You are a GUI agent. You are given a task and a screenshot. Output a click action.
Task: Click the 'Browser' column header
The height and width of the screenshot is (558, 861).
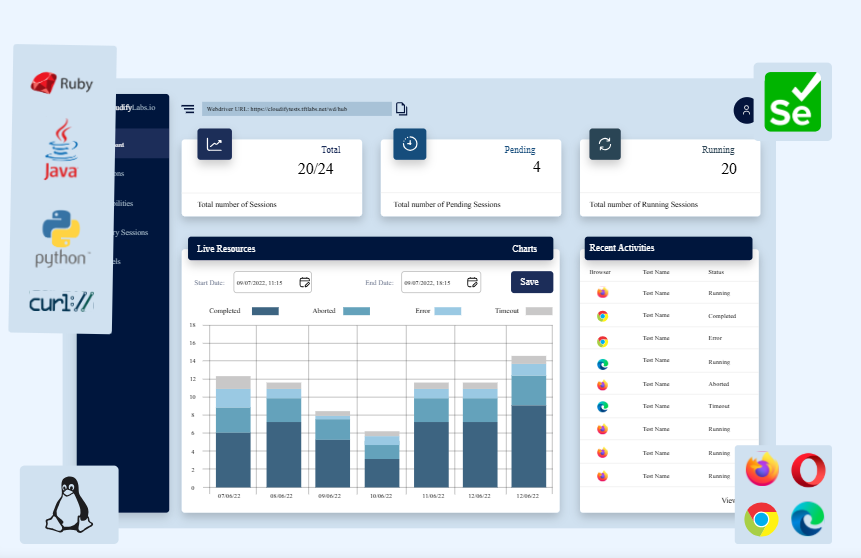[x=600, y=272]
